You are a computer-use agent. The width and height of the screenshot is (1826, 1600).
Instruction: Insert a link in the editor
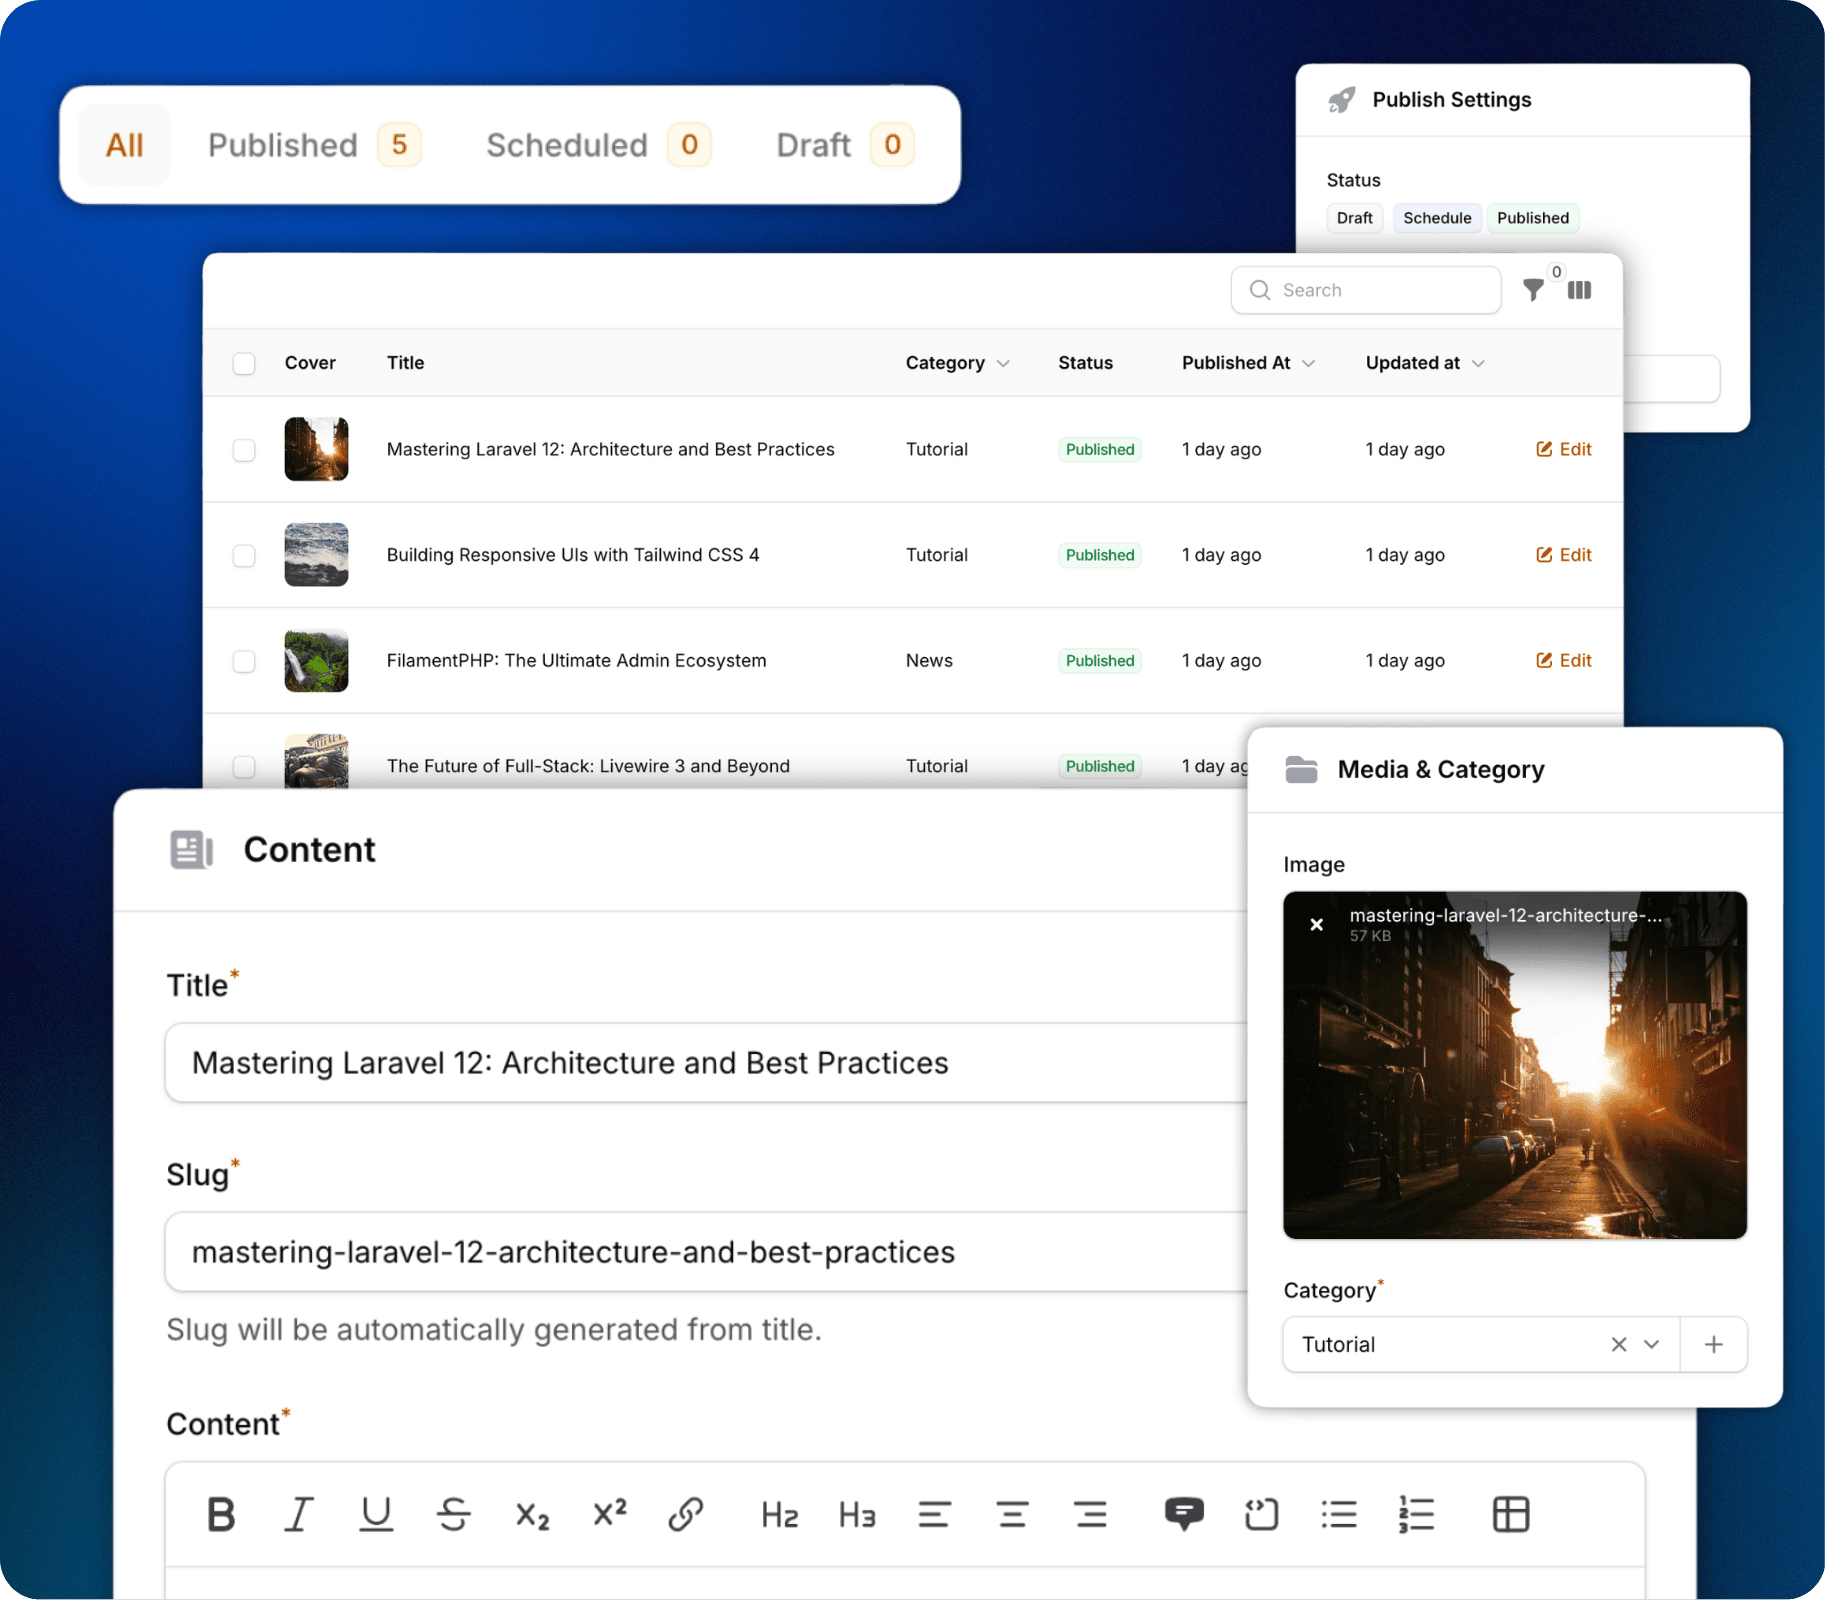[686, 1514]
